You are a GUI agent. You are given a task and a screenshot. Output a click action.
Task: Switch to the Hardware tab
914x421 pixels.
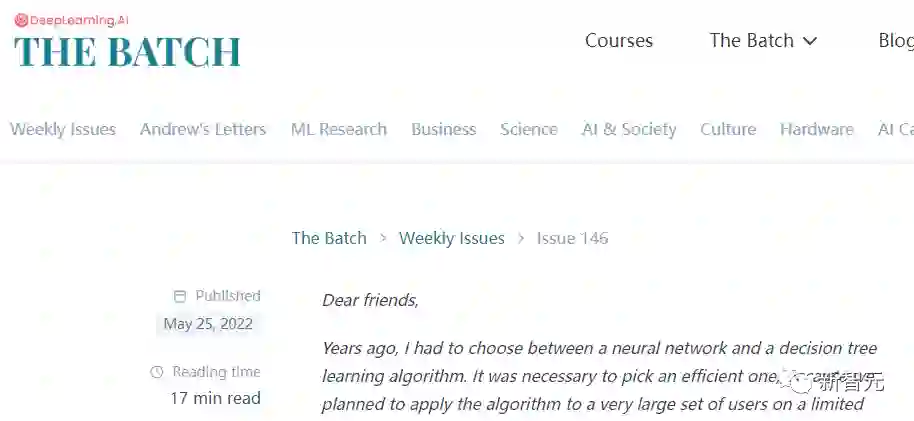817,129
